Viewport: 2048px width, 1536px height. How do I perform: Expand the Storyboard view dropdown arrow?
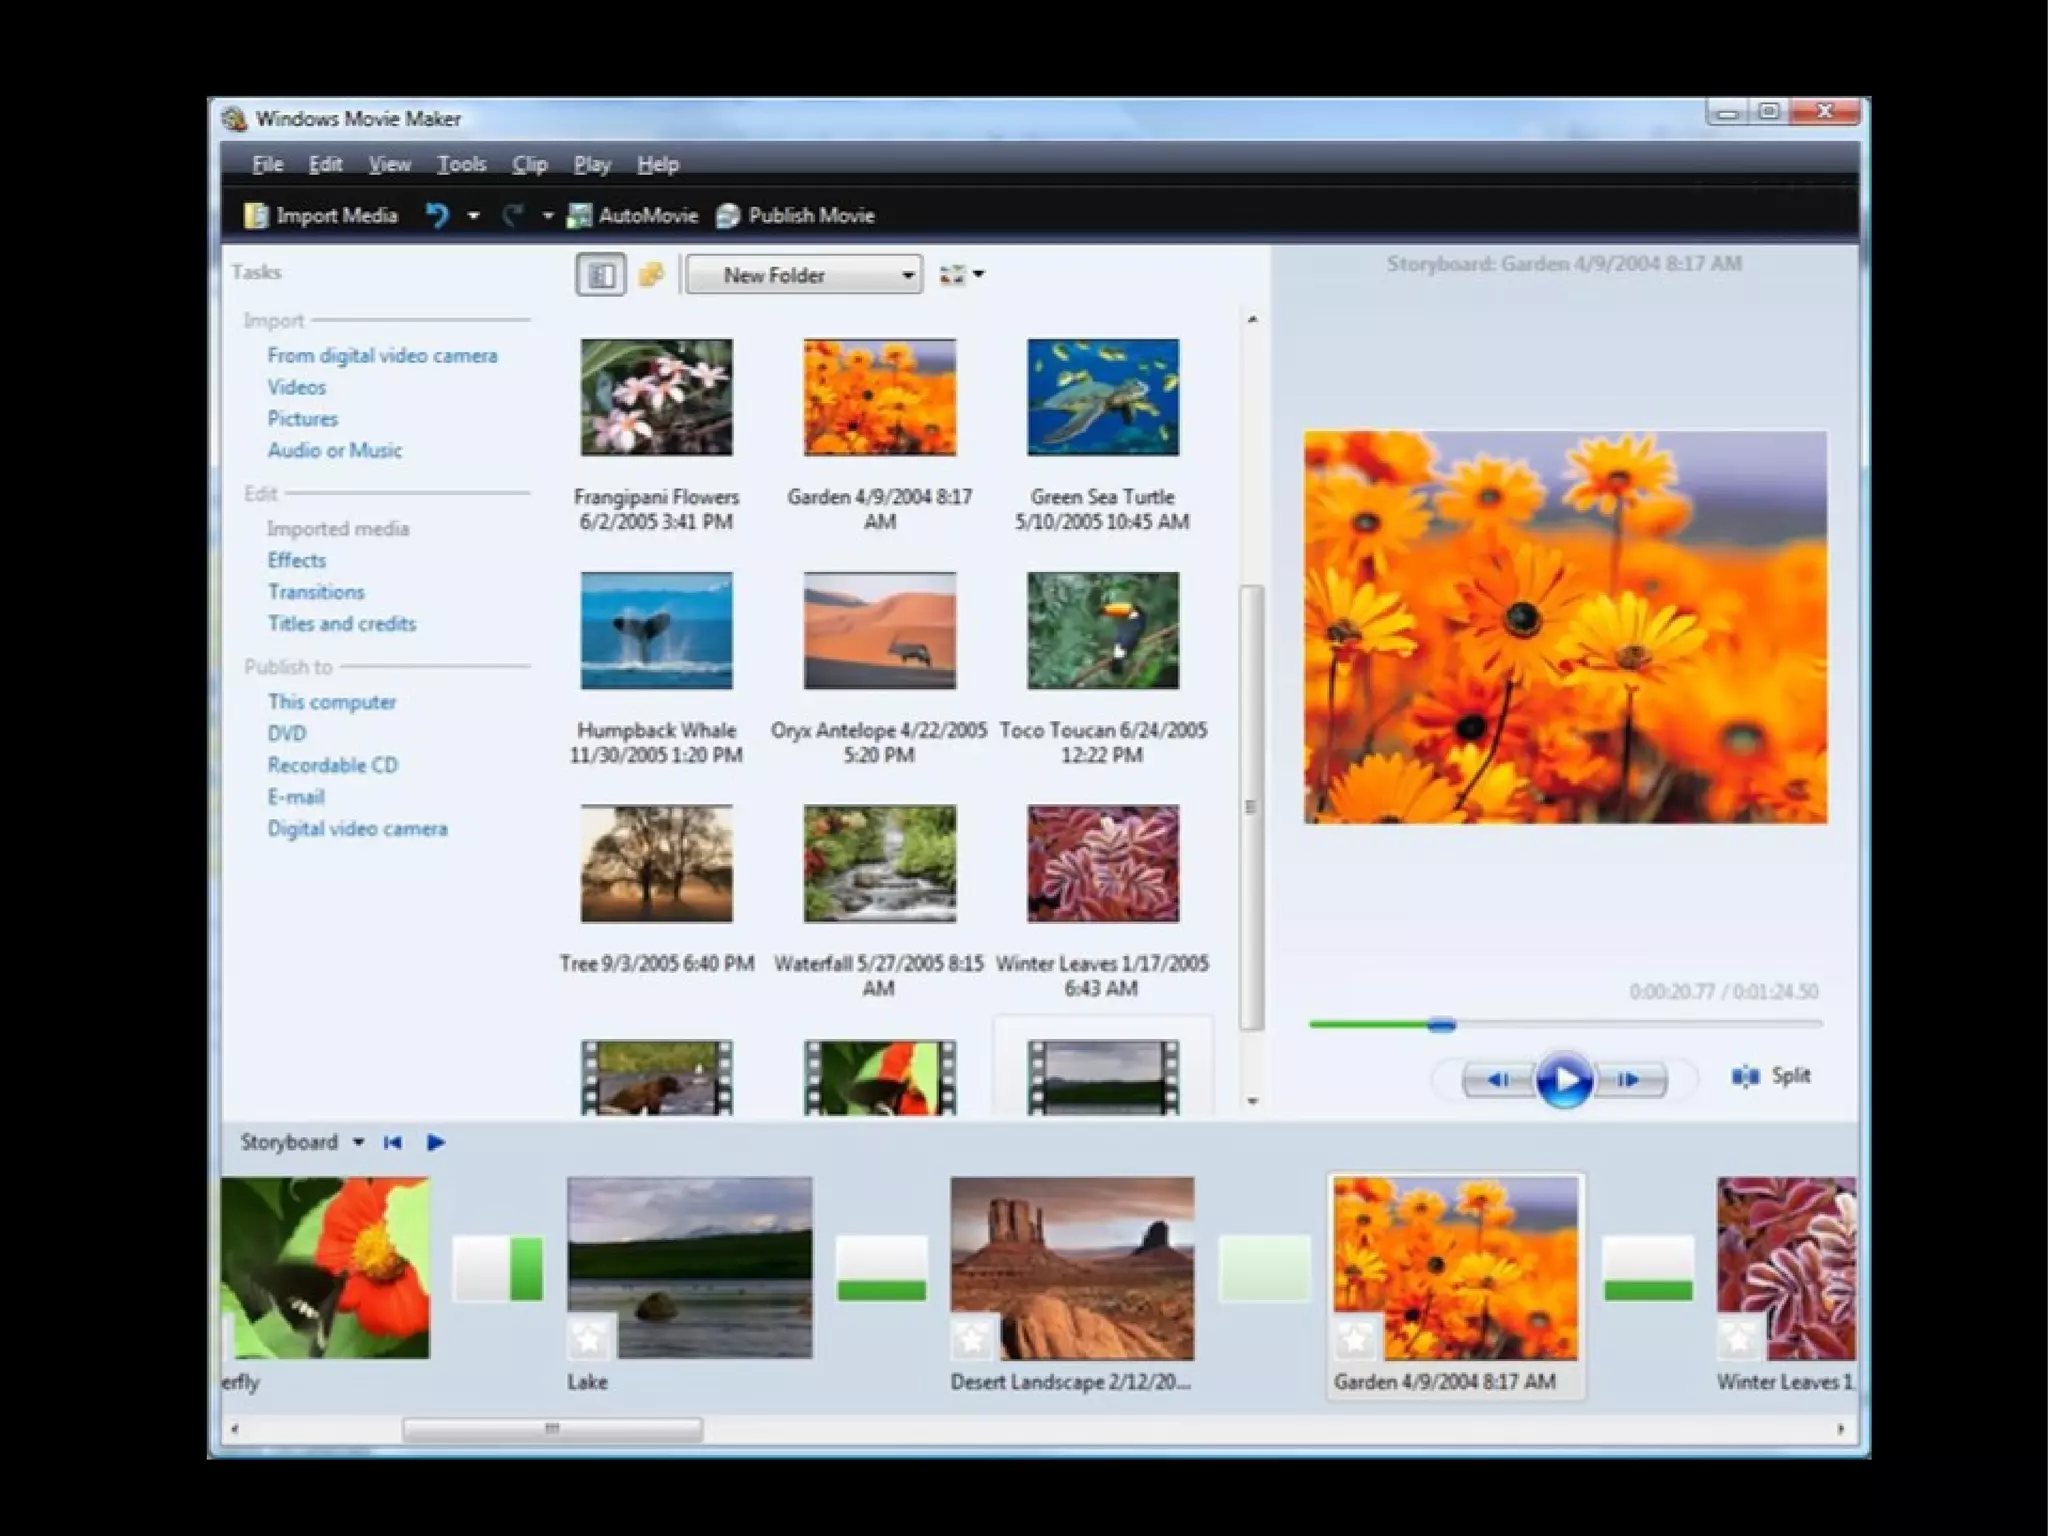point(358,1142)
